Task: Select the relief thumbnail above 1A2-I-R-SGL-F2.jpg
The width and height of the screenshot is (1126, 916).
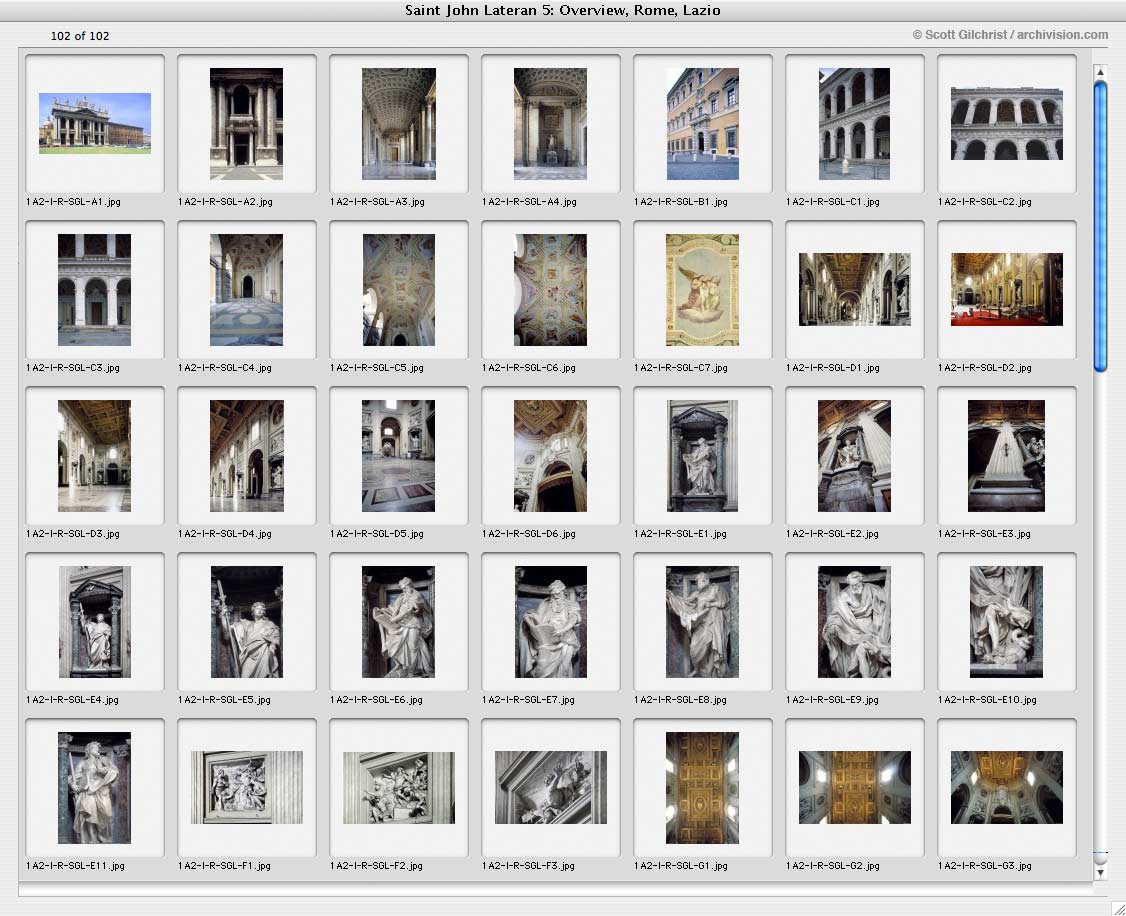Action: (399, 788)
